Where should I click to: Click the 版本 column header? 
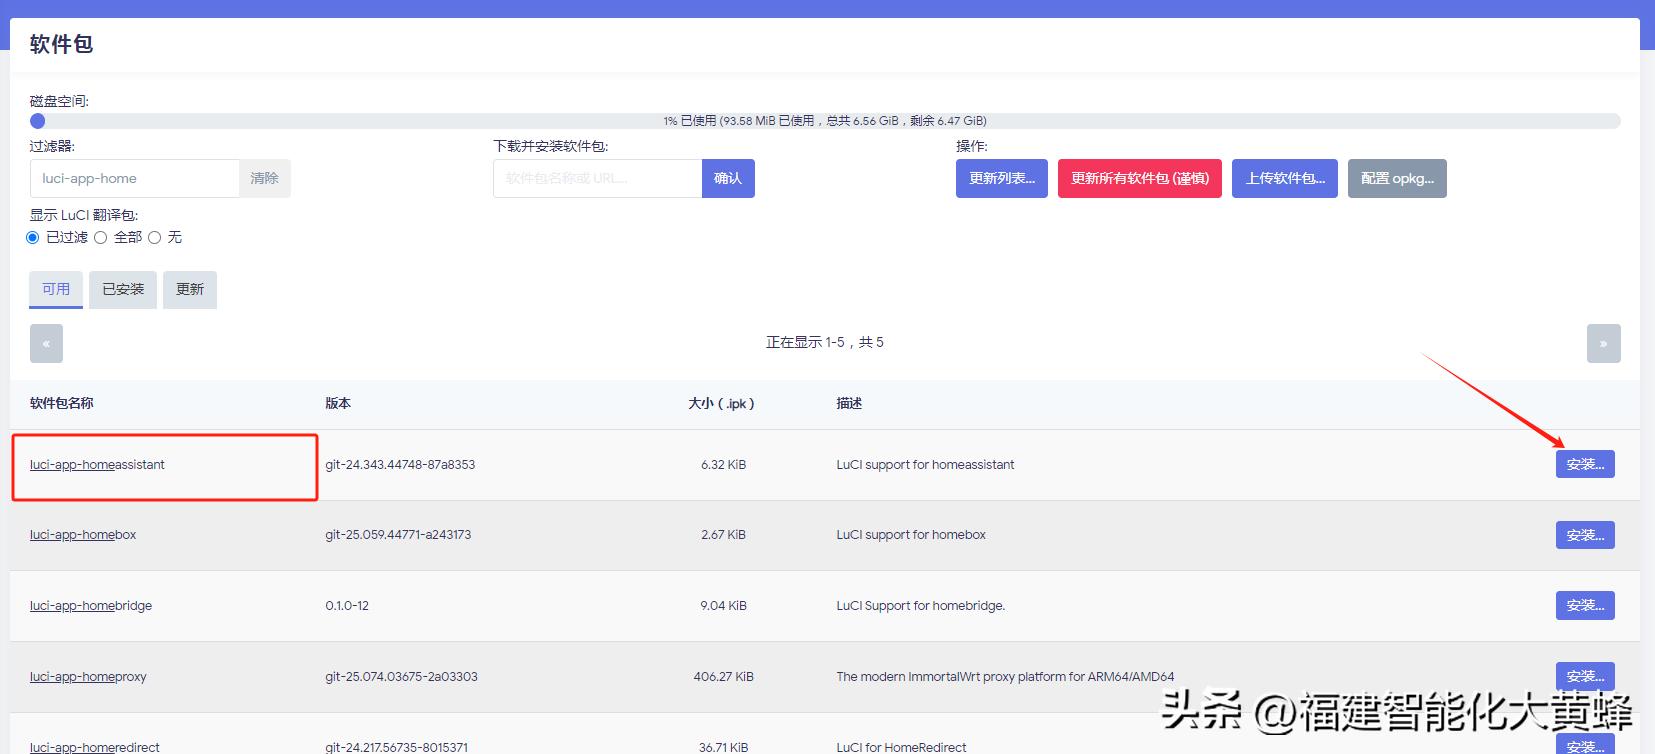click(x=338, y=403)
